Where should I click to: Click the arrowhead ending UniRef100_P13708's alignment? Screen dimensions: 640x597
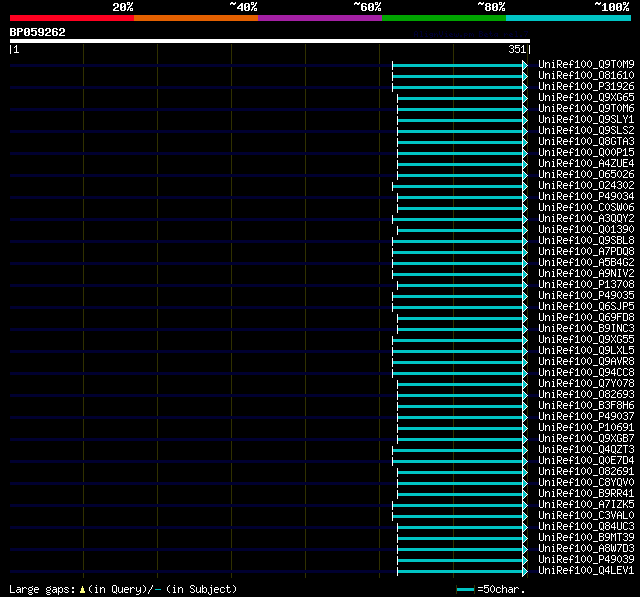point(525,286)
